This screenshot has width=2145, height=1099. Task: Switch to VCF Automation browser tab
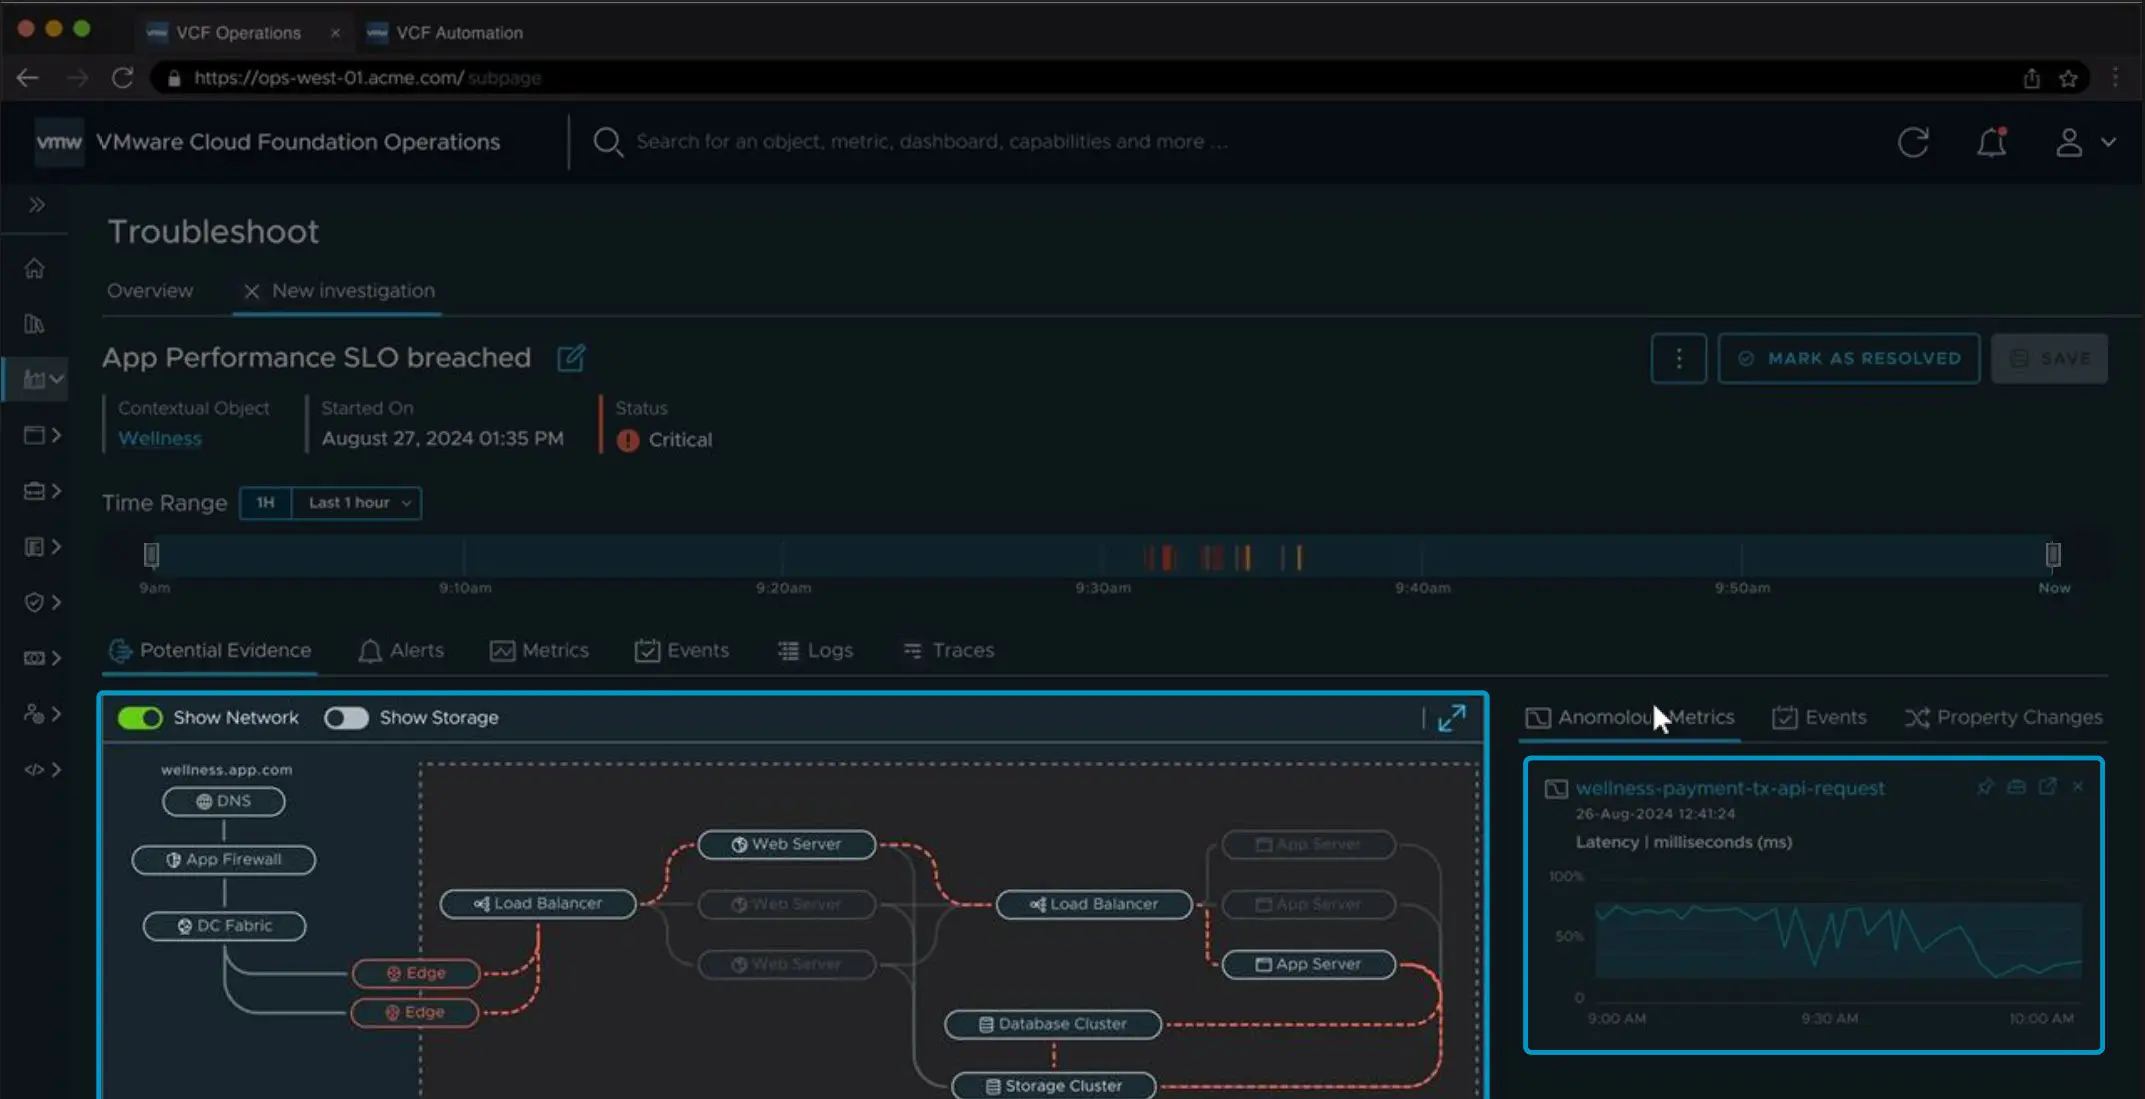click(446, 33)
